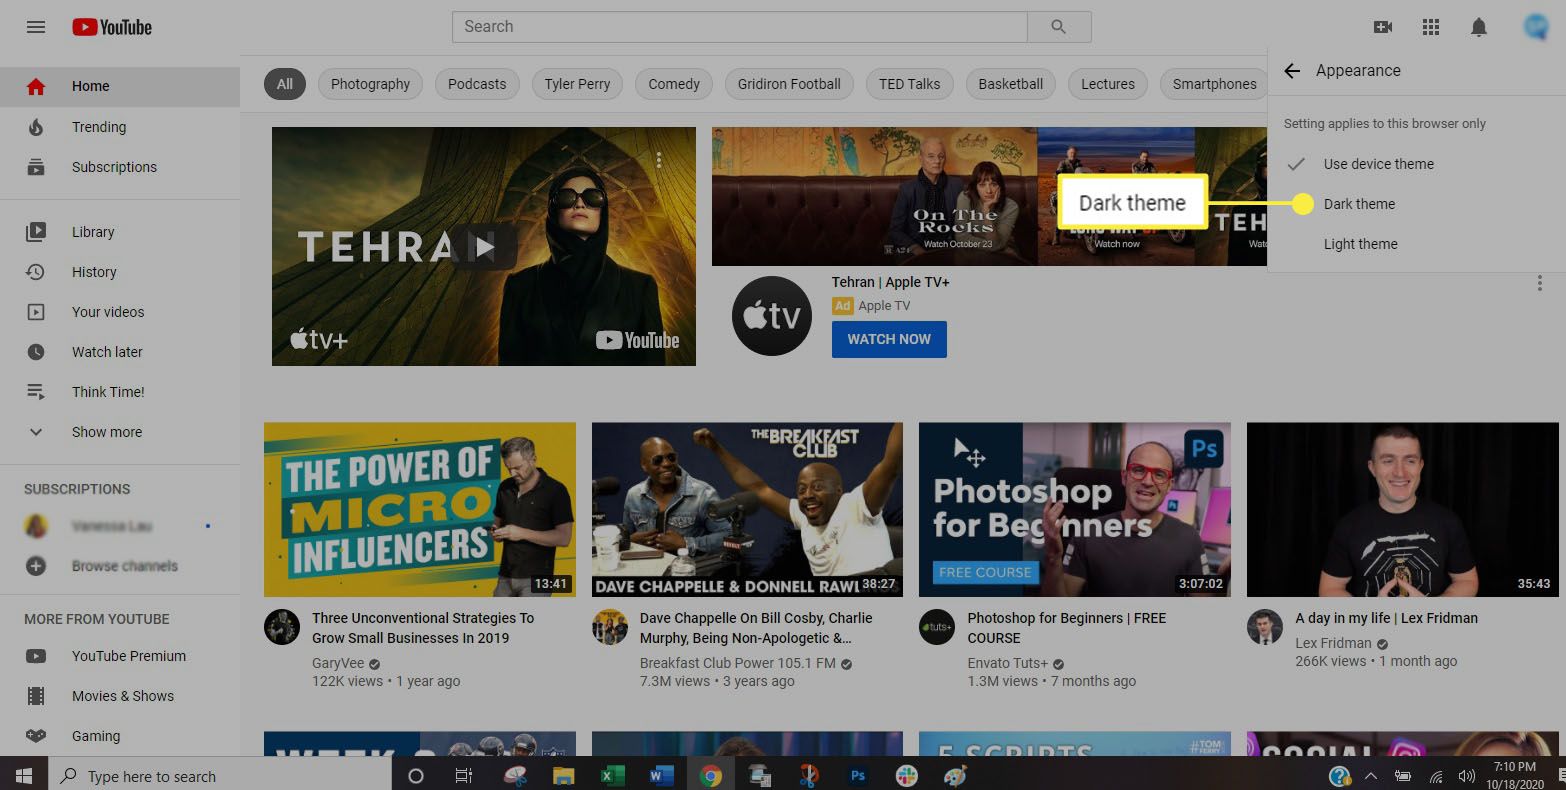Open Photoshop for Beginners title link
Image resolution: width=1566 pixels, height=790 pixels.
coord(1067,628)
